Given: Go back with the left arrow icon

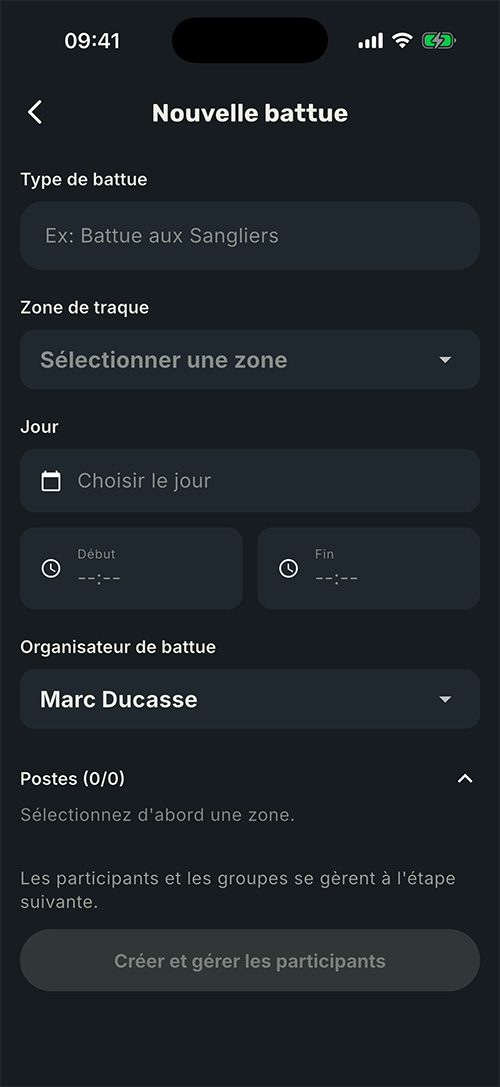Looking at the screenshot, I should click(x=35, y=112).
